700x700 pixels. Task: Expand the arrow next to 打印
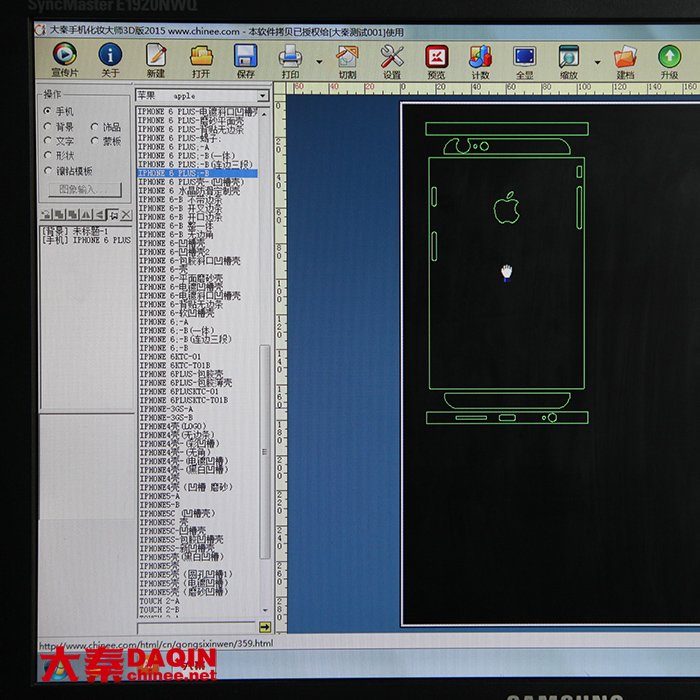coord(319,62)
